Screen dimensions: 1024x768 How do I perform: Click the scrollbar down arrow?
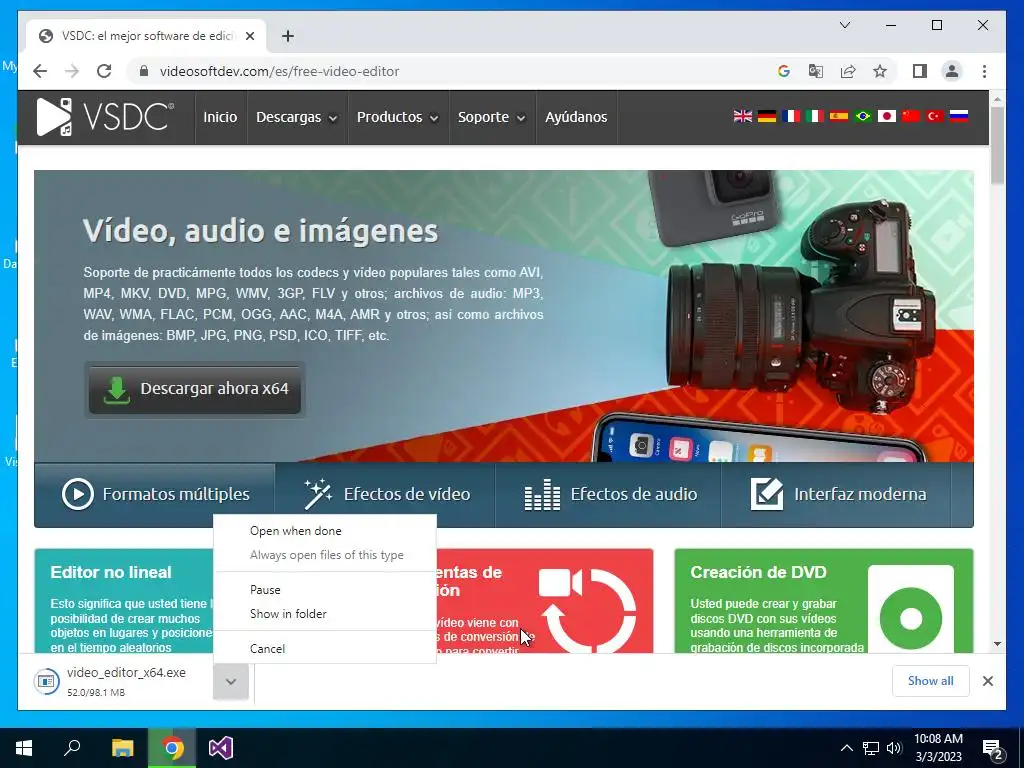tap(997, 644)
